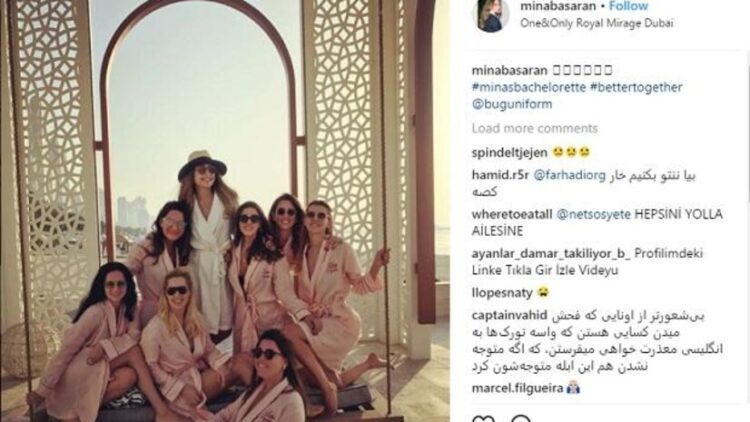Open captainvahid commenter profile
The image size is (750, 422).
pos(509,316)
